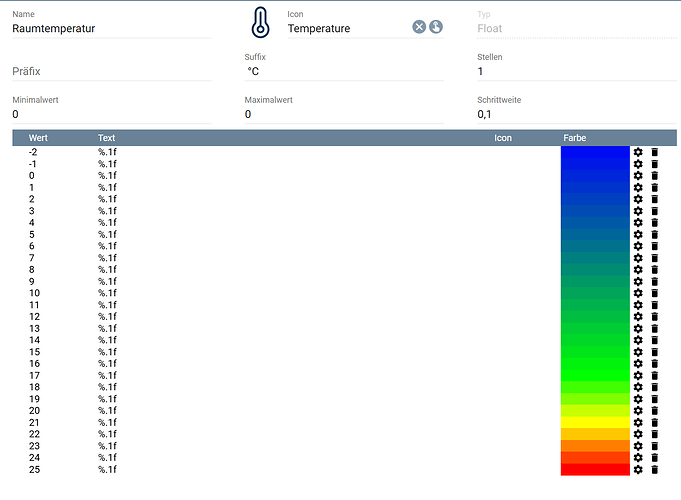Open settings gear for value 18 row

pos(638,387)
